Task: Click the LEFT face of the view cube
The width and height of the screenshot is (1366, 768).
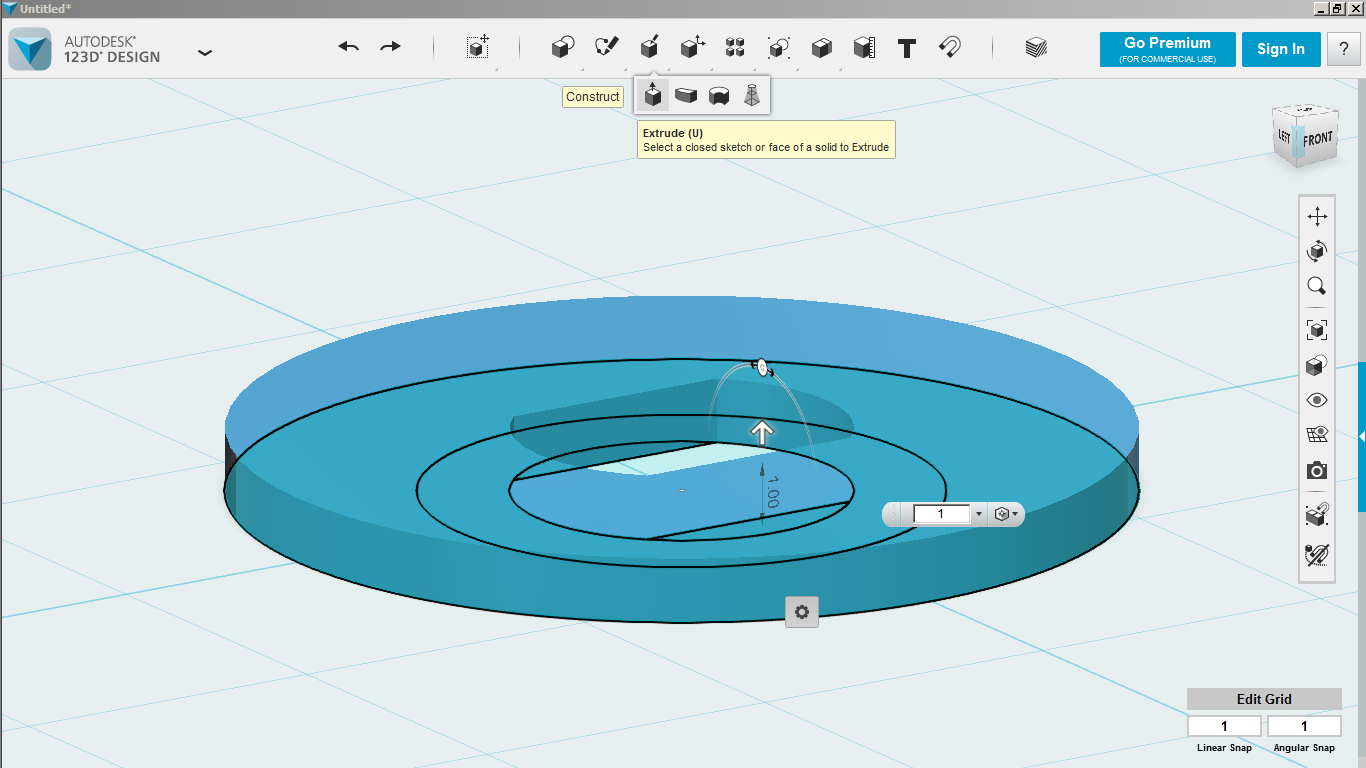Action: [1285, 136]
